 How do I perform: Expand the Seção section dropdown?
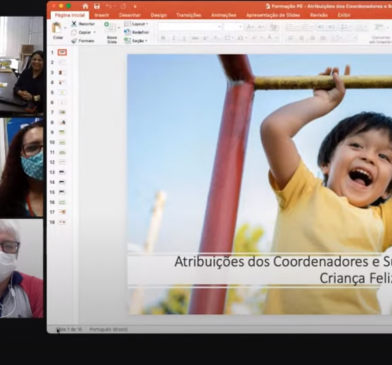tap(136, 41)
